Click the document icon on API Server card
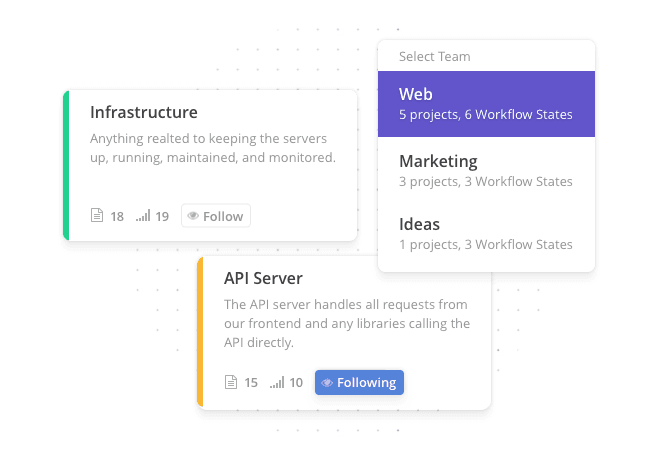The image size is (649, 454). pos(231,382)
